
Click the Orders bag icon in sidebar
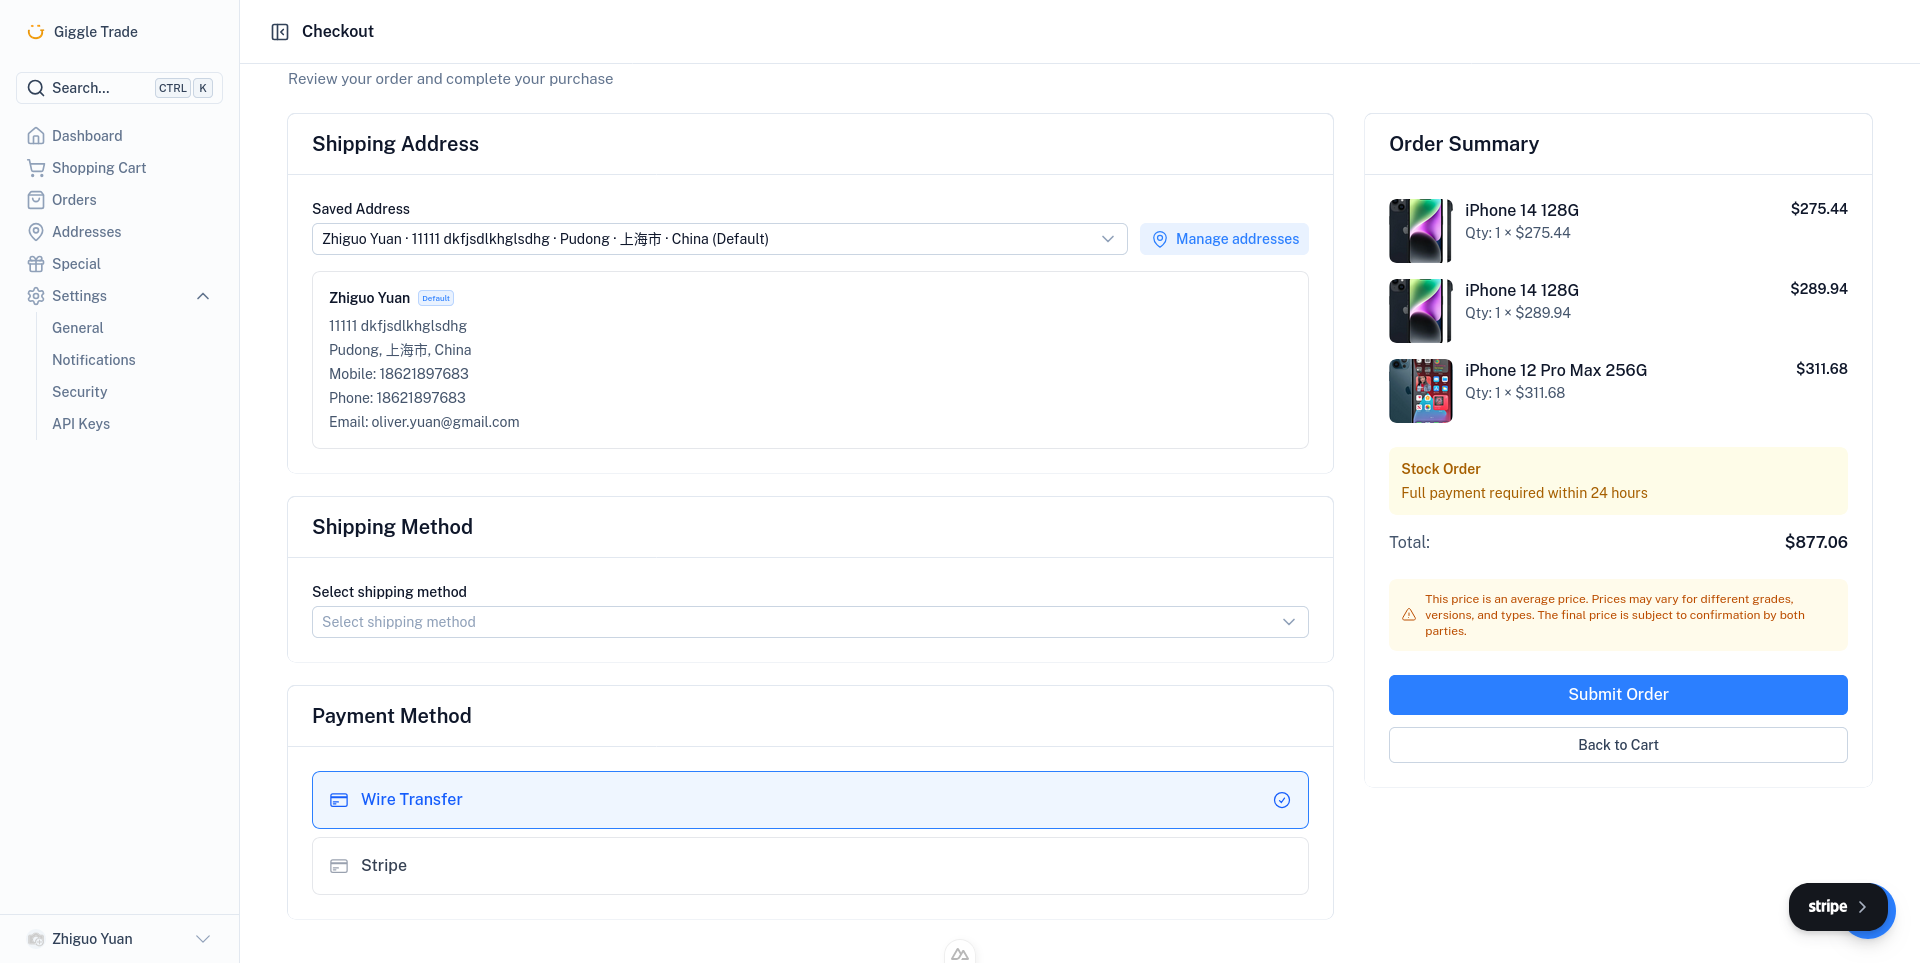coord(36,199)
